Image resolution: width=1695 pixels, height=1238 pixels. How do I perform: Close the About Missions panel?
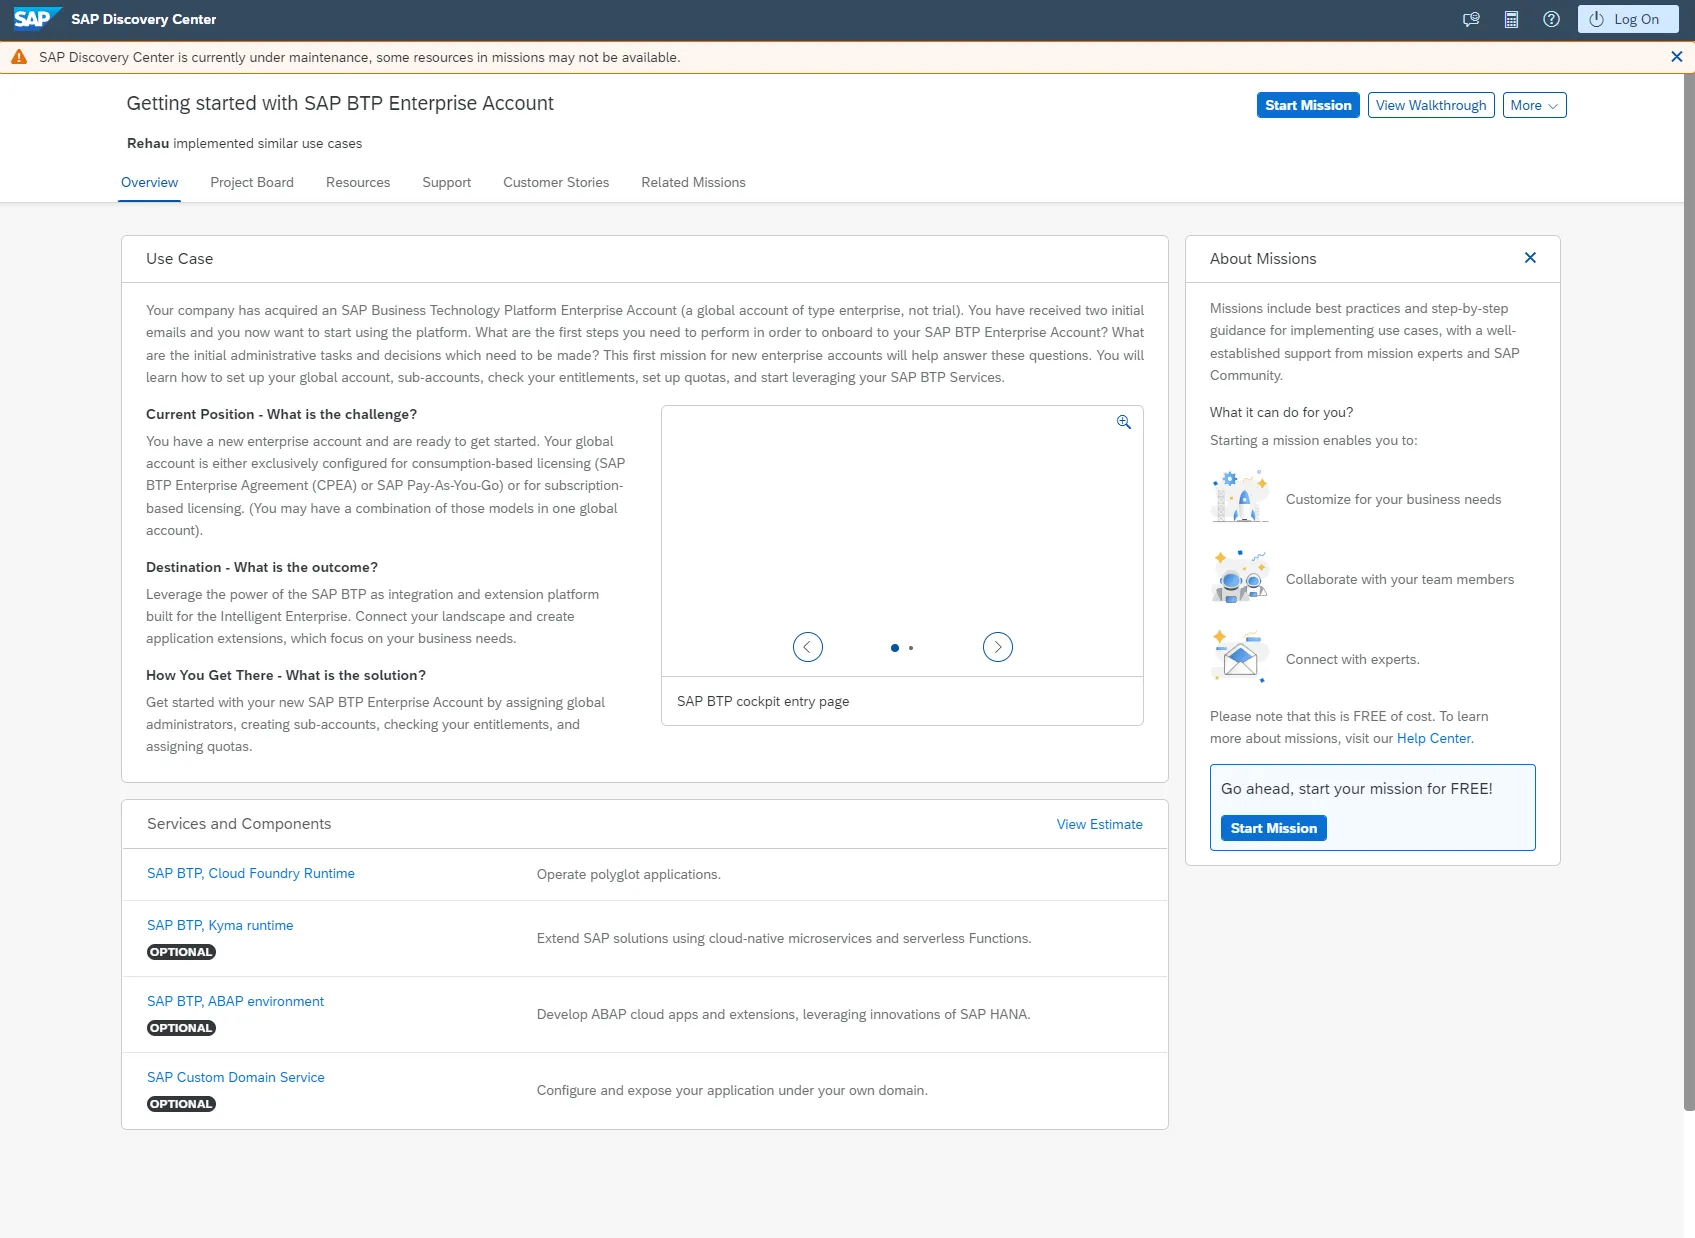tap(1529, 258)
